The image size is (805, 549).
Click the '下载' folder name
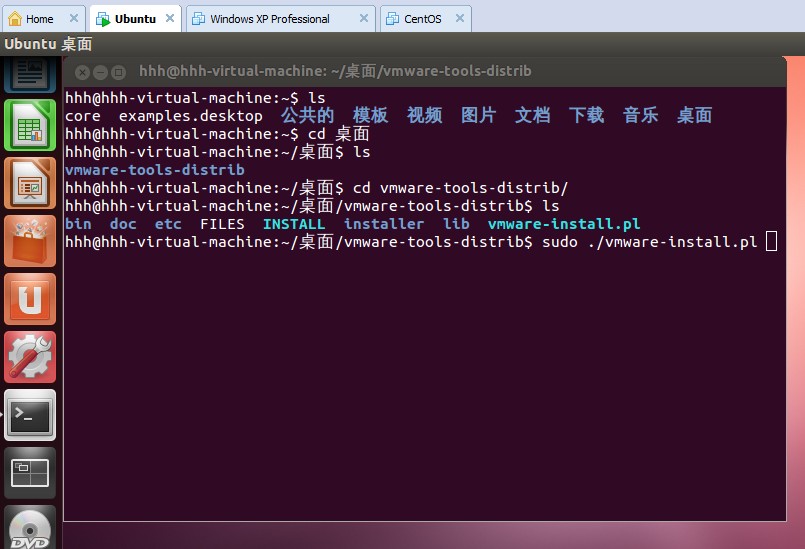click(x=586, y=115)
